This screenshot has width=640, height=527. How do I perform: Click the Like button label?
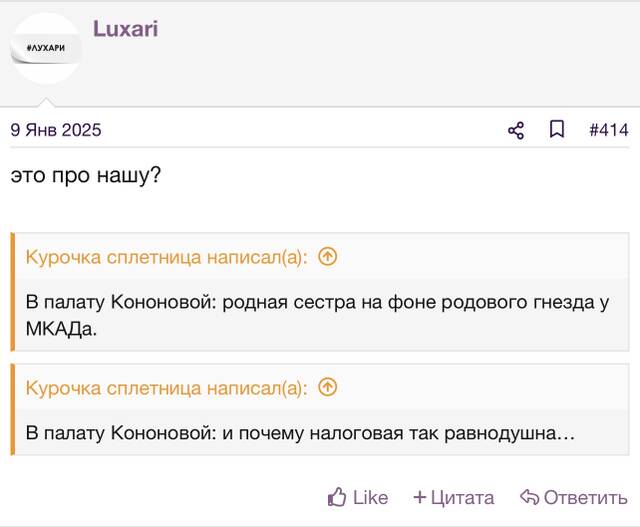(370, 498)
